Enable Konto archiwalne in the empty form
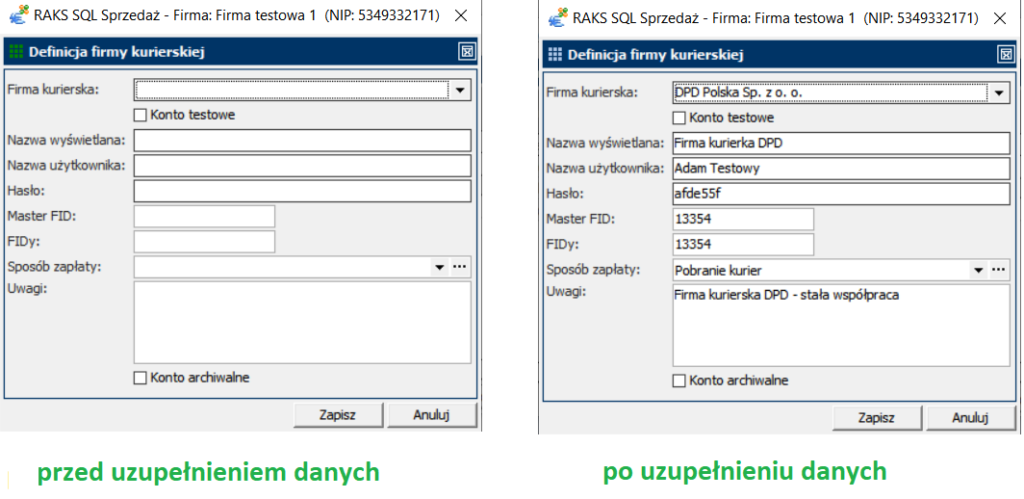The height and width of the screenshot is (499, 1024). pos(140,378)
